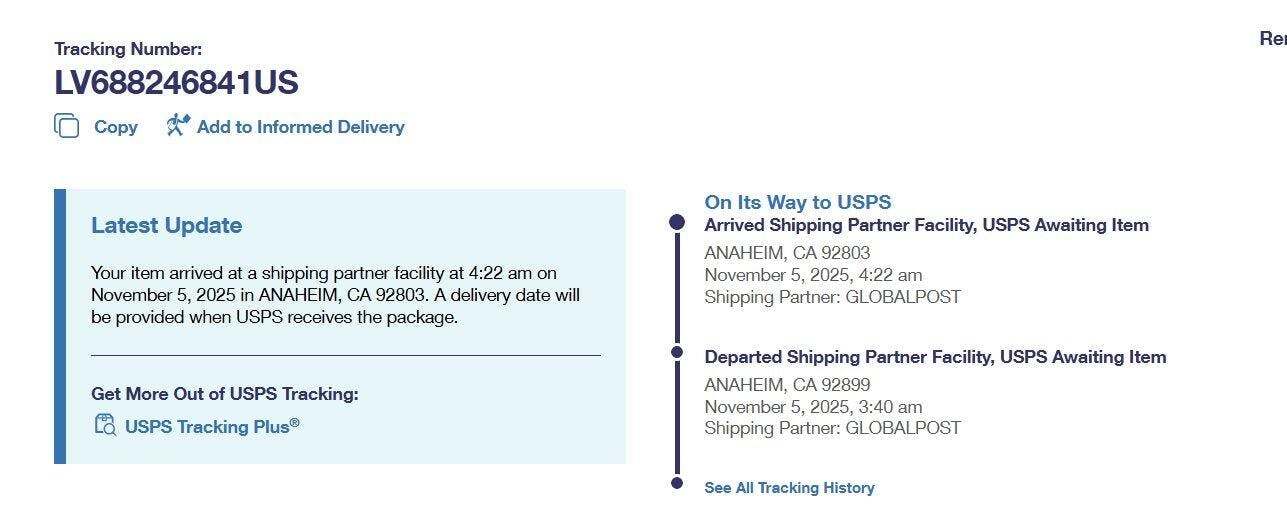Click the partially visible Remove link at top right
Image resolution: width=1287 pixels, height=517 pixels.
click(1272, 39)
